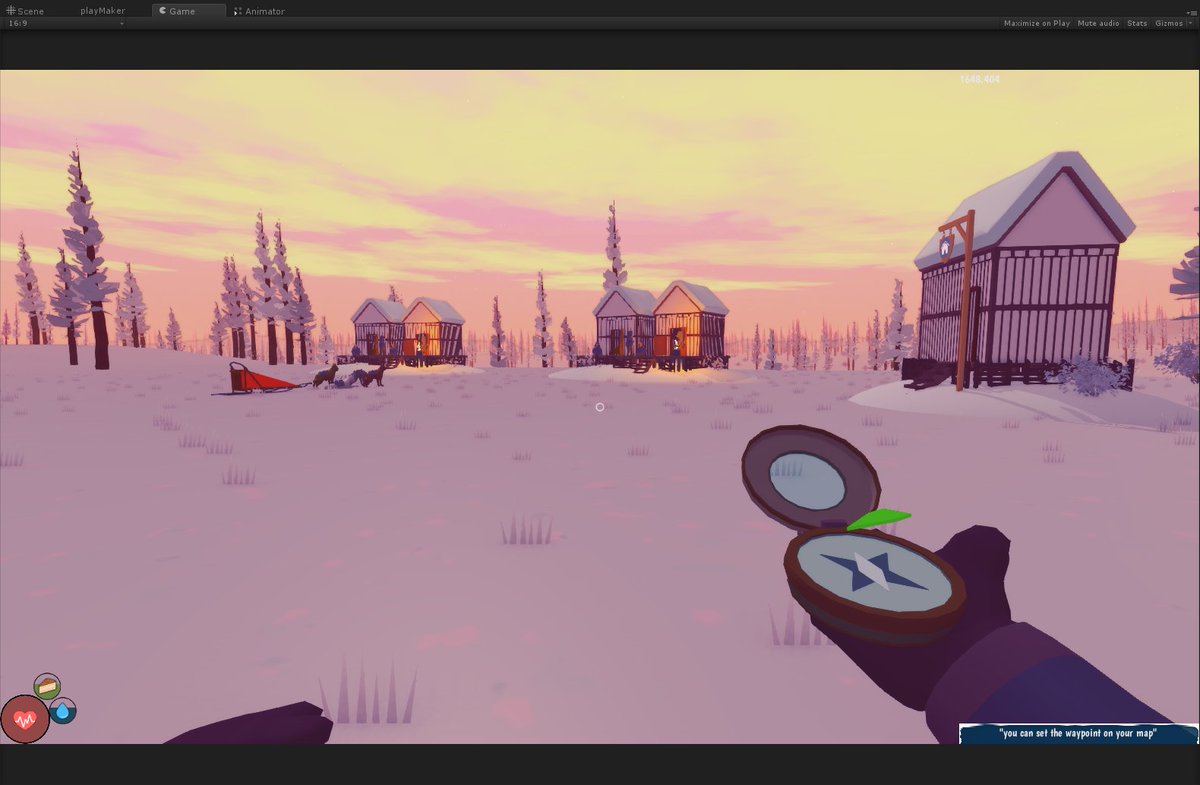Click the water drop thirst icon
This screenshot has height=785, width=1200.
[x=63, y=712]
